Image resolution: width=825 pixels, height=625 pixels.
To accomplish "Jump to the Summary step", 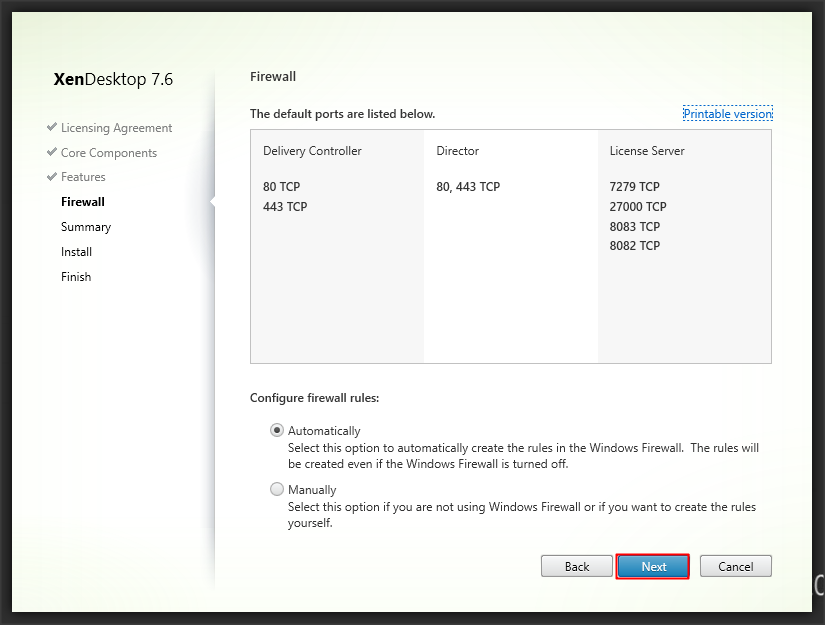I will (x=85, y=227).
